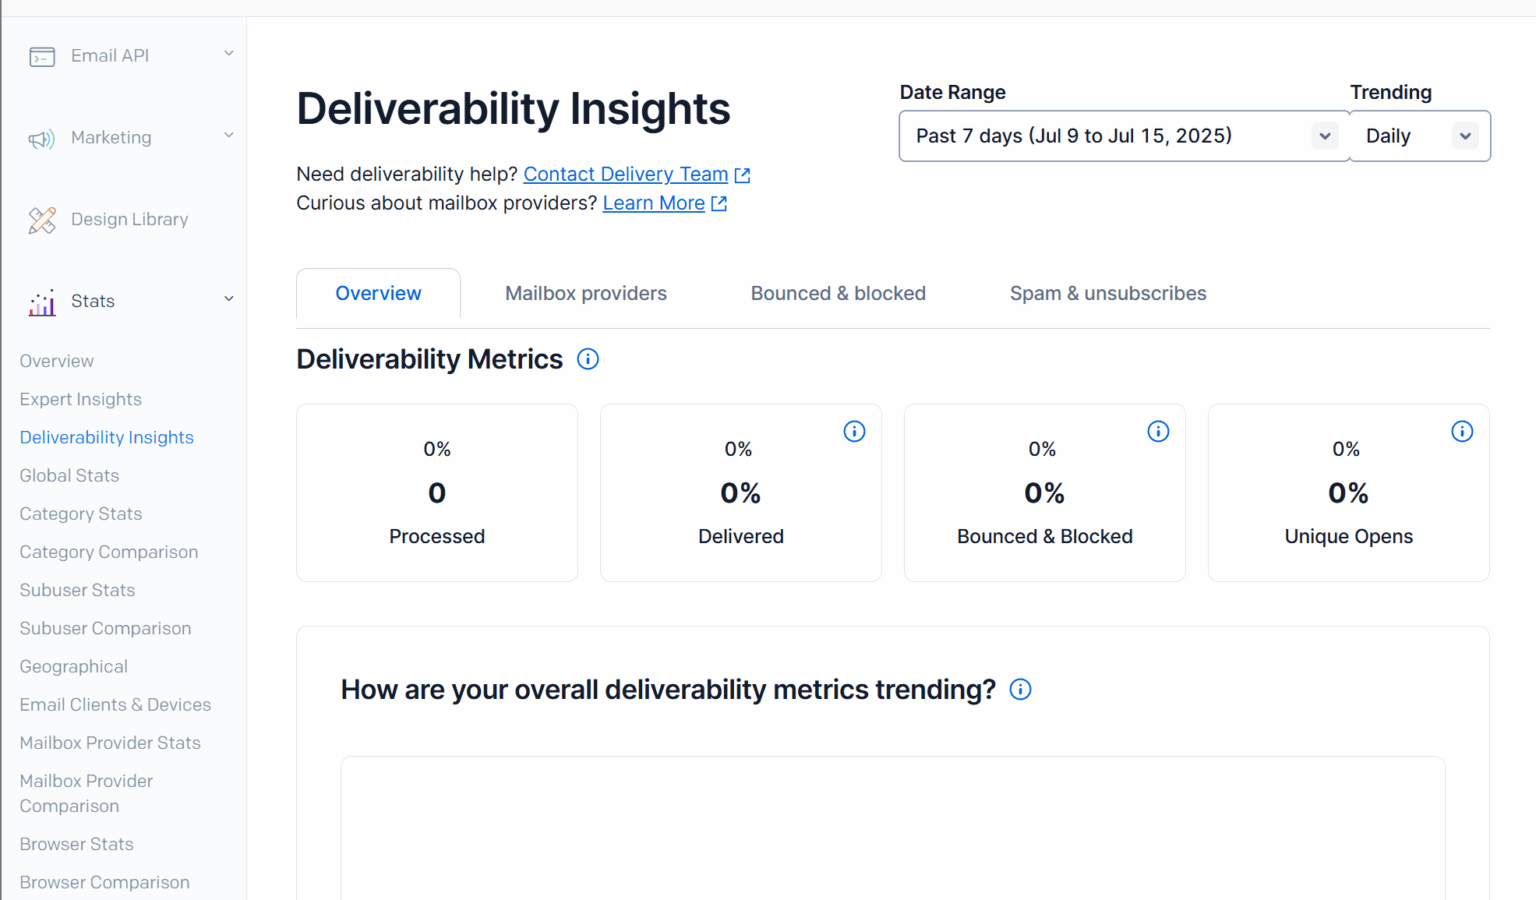Click the info icon on Bounced & Blocked card
This screenshot has height=900, width=1536.
1158,431
